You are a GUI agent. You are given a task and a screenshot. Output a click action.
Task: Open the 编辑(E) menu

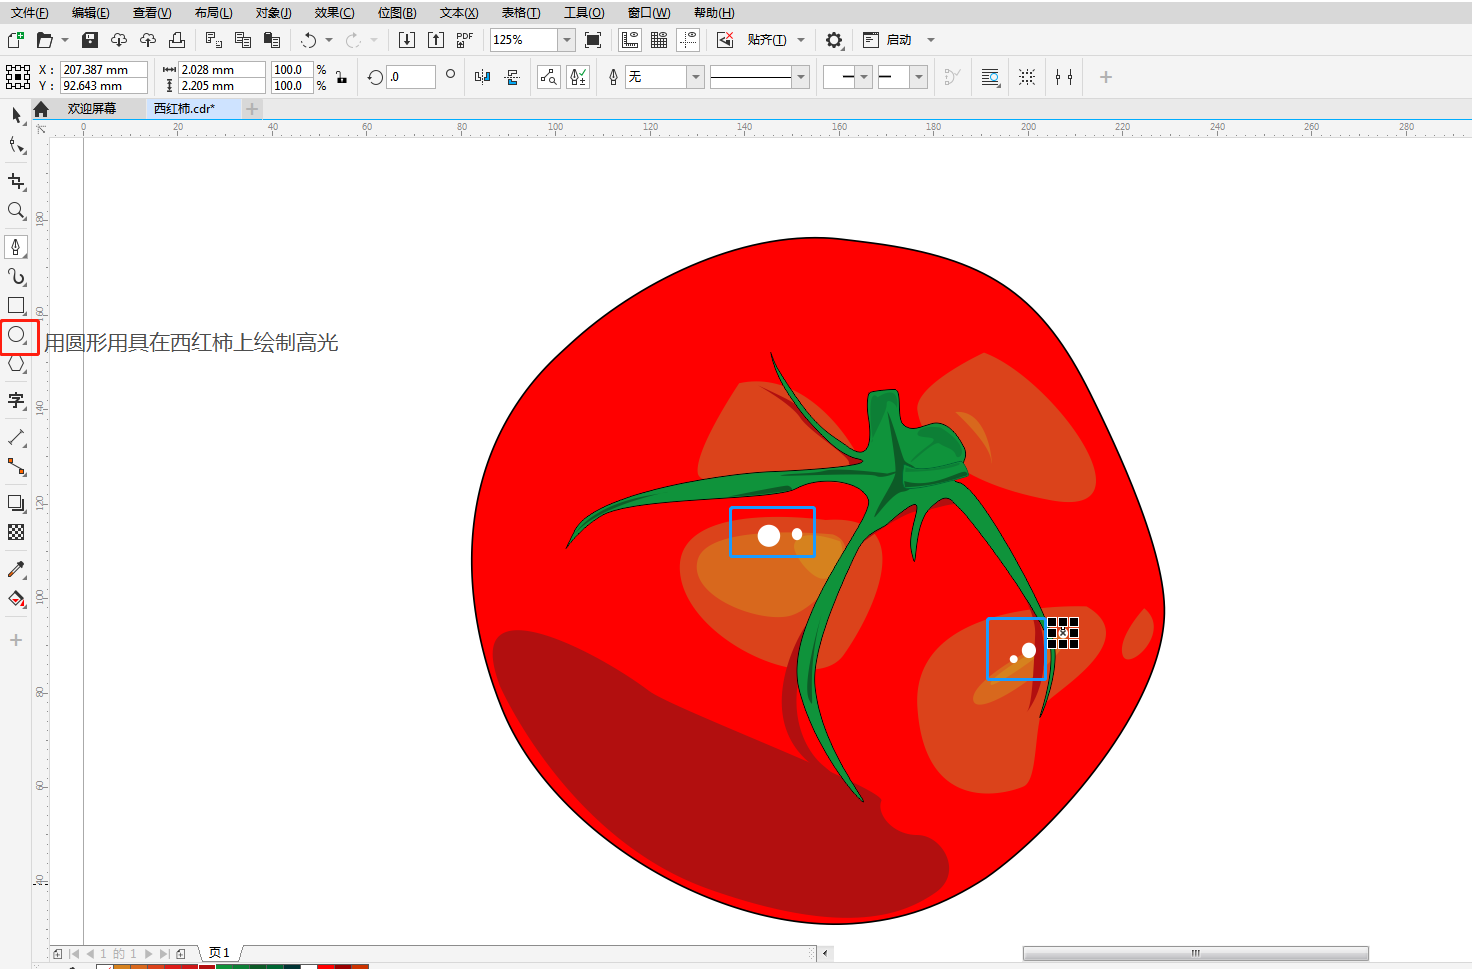point(91,13)
